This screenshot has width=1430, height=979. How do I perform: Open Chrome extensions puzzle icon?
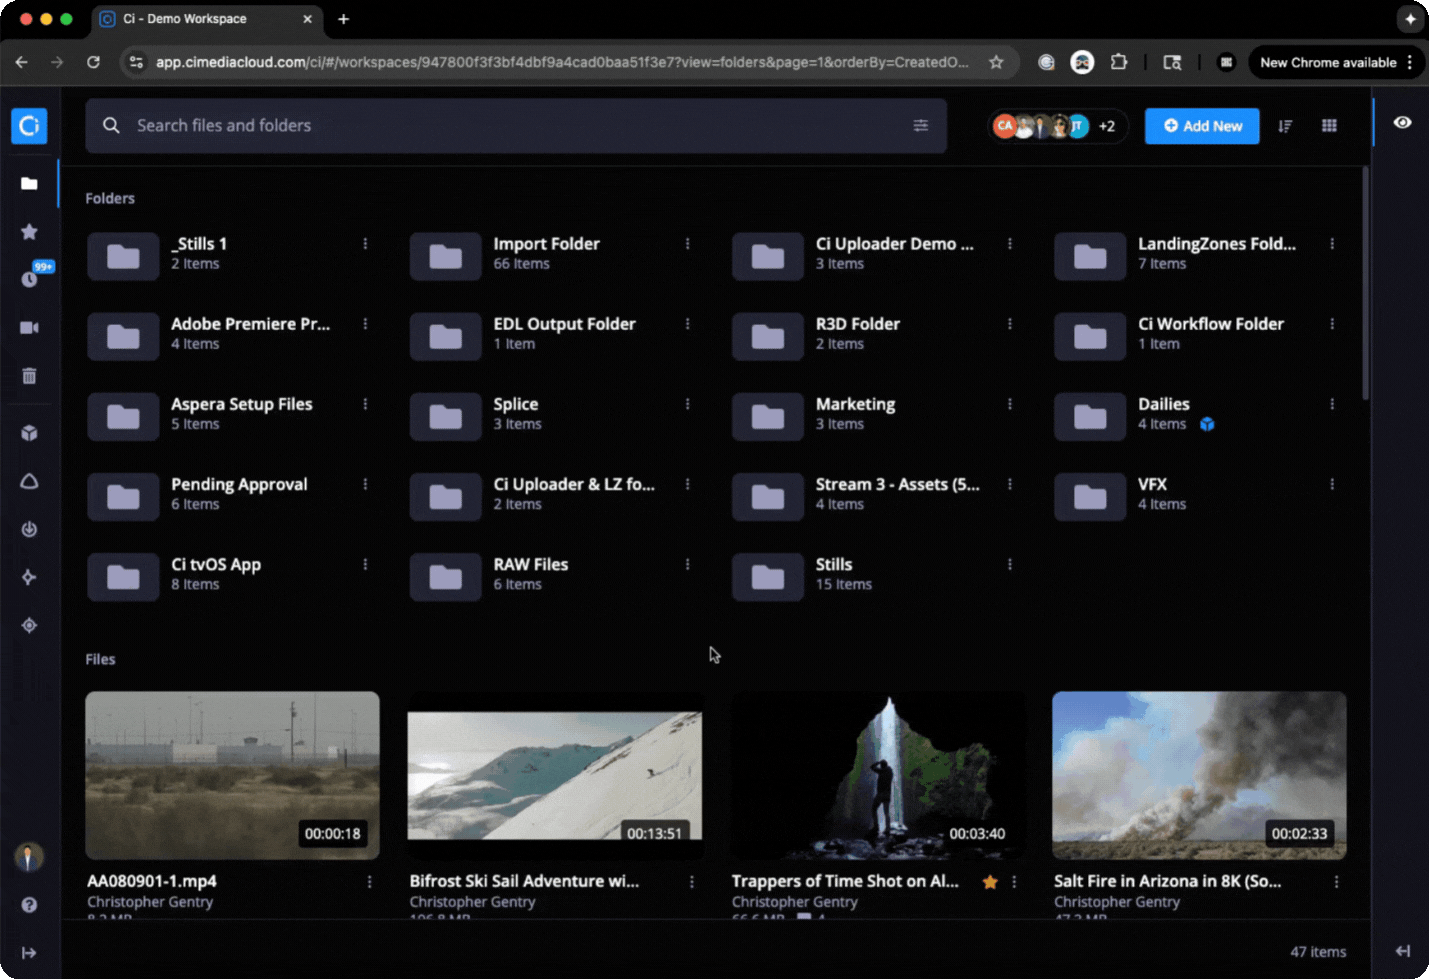coord(1119,62)
